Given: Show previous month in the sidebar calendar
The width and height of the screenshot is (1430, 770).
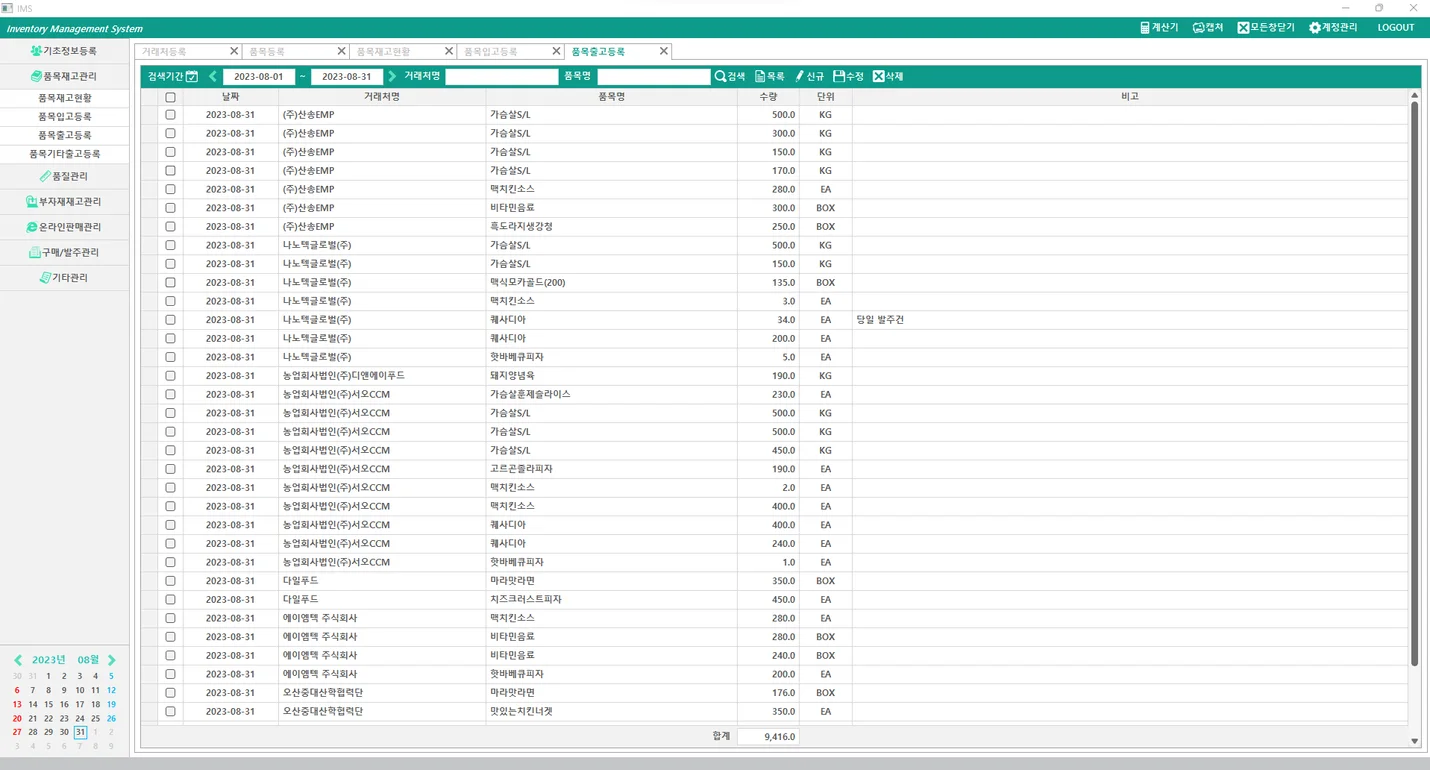Looking at the screenshot, I should click(x=18, y=660).
